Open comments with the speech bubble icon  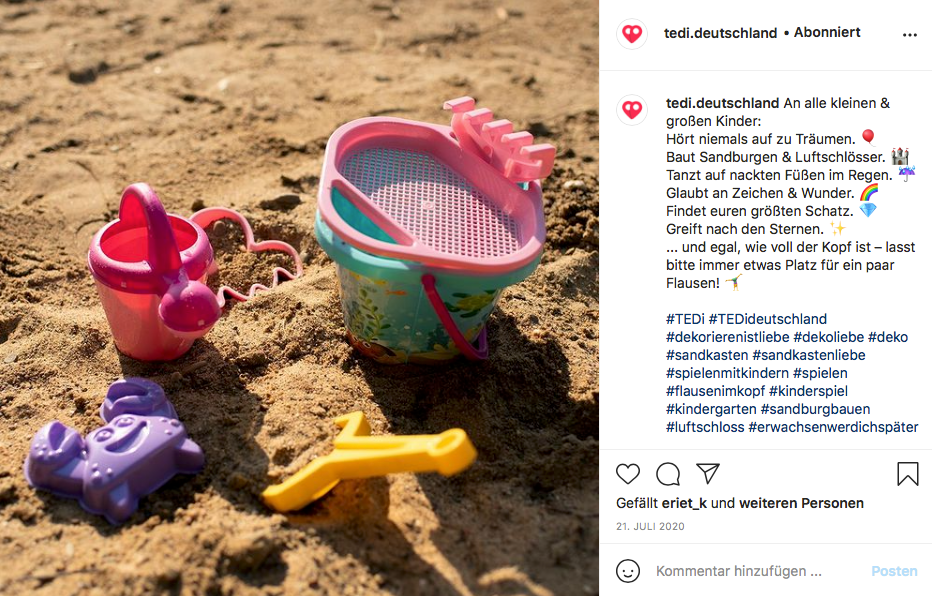668,474
